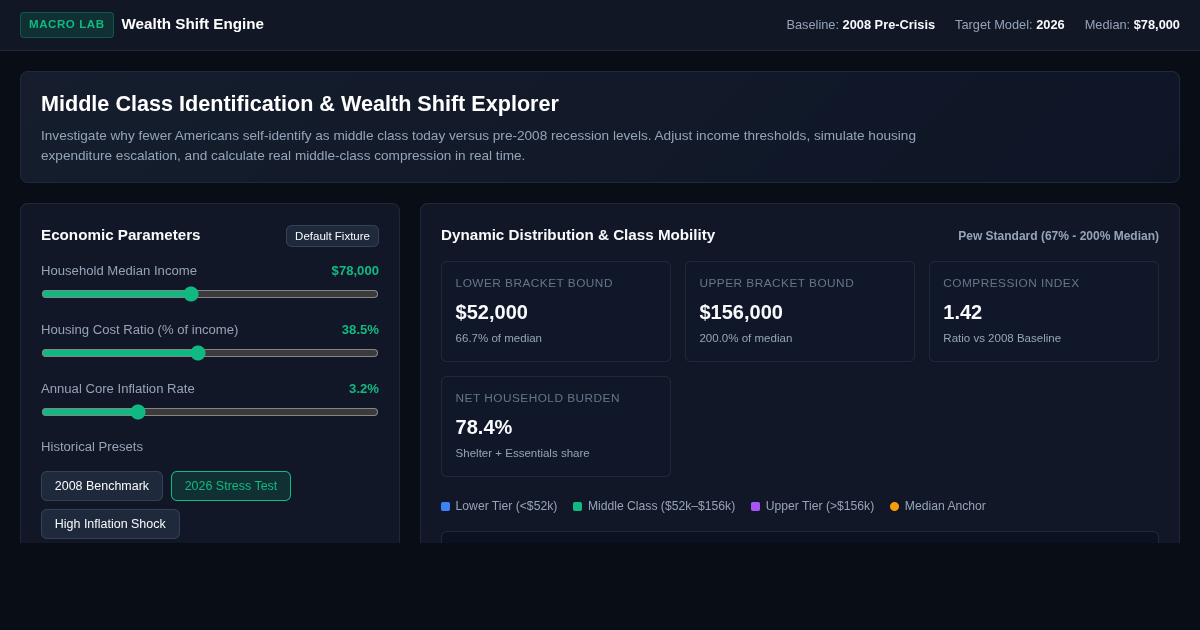Click the Annual Core Inflation Rate label

(118, 389)
